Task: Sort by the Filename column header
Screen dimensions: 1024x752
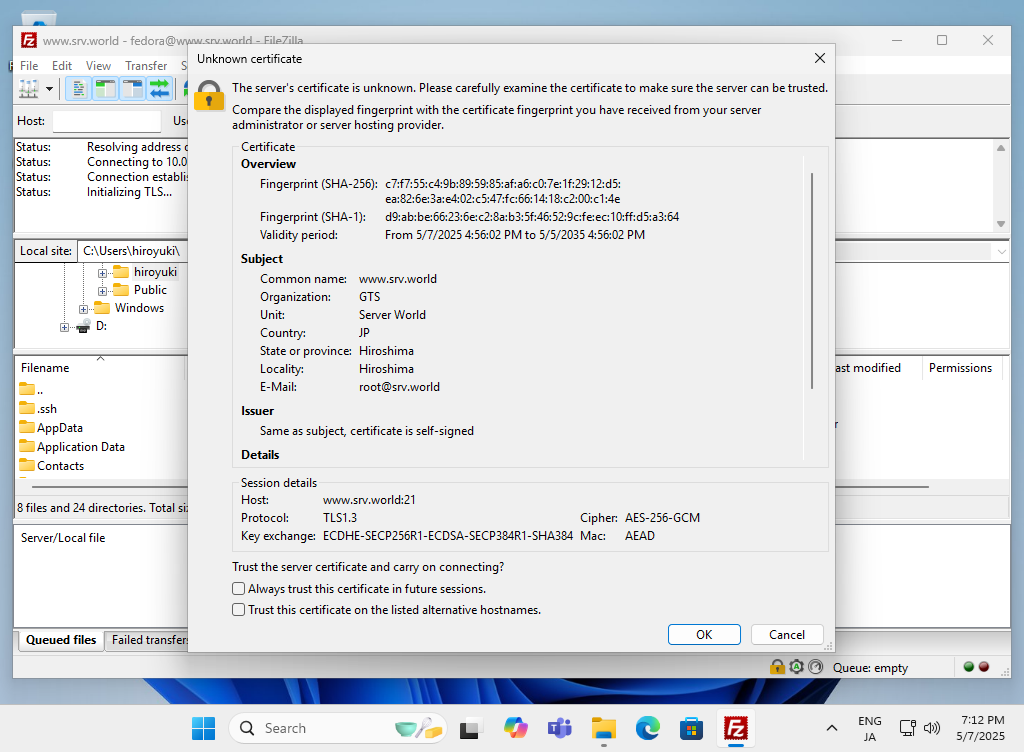Action: (x=100, y=368)
